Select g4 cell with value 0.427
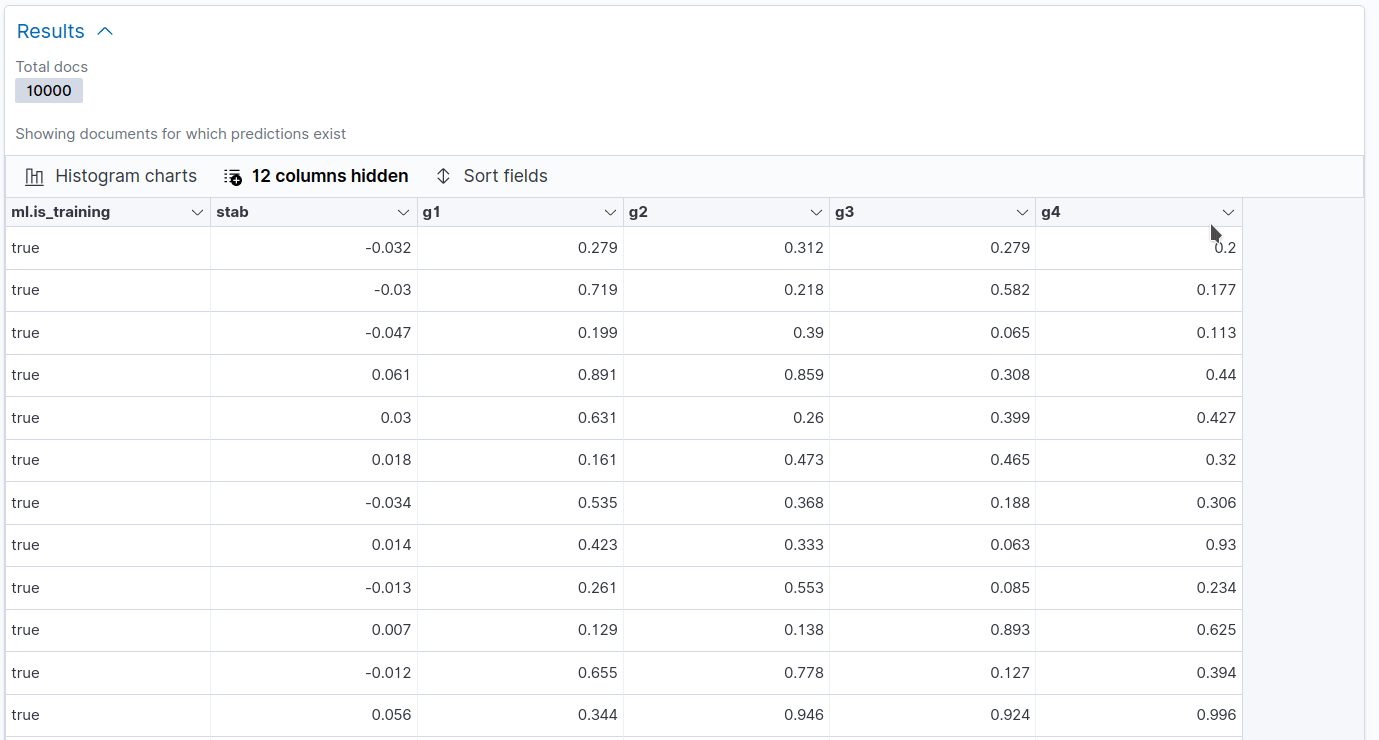The height and width of the screenshot is (740, 1379). click(x=1139, y=418)
